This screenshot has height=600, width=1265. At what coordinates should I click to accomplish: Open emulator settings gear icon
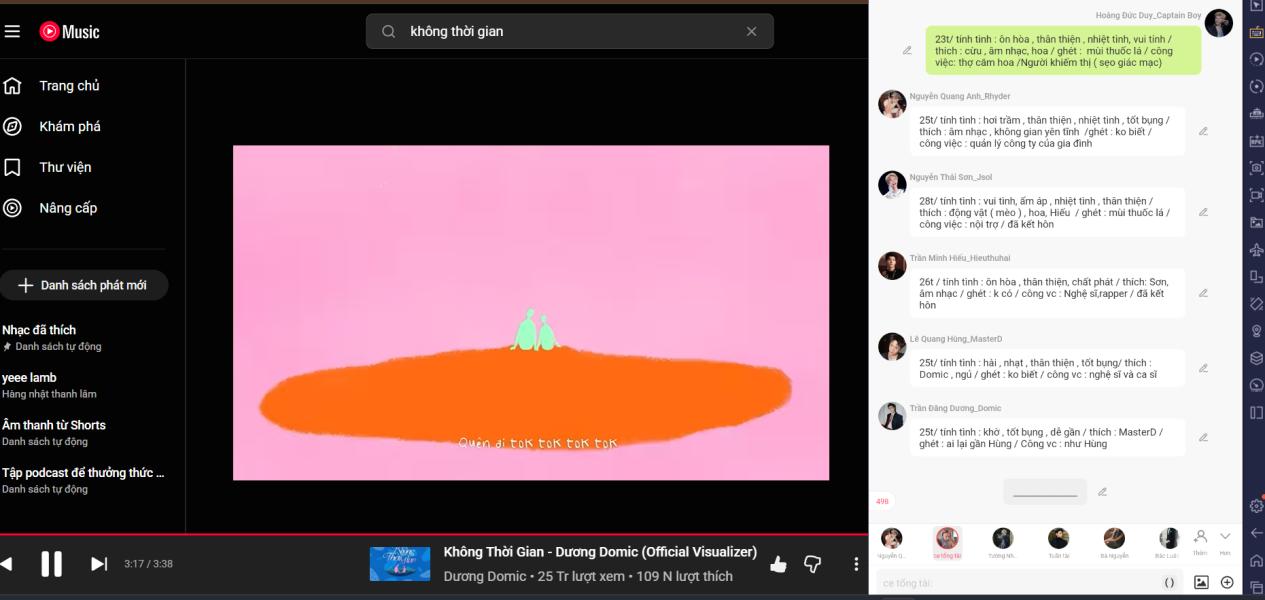tap(1257, 506)
